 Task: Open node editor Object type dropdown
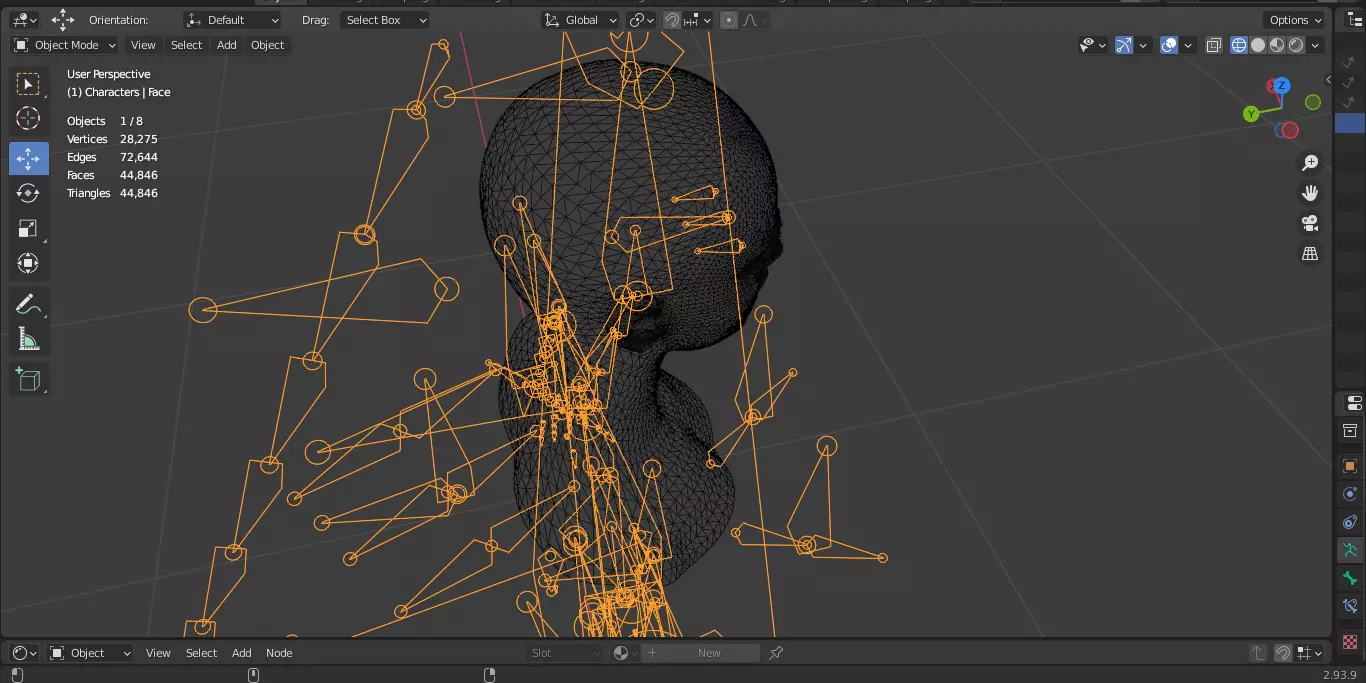[90, 653]
